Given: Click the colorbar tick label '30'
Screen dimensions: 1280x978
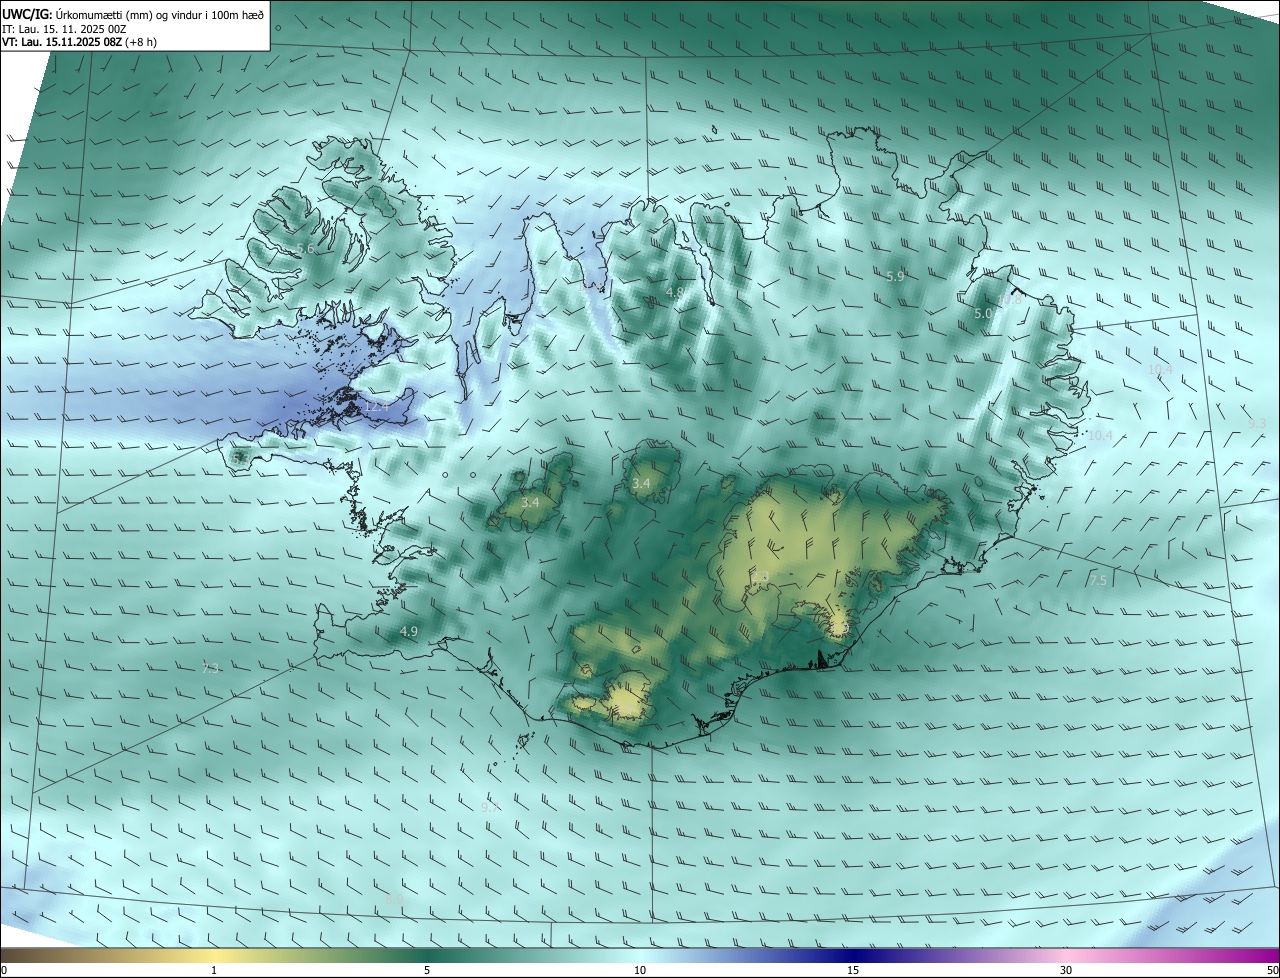Looking at the screenshot, I should (x=1066, y=970).
